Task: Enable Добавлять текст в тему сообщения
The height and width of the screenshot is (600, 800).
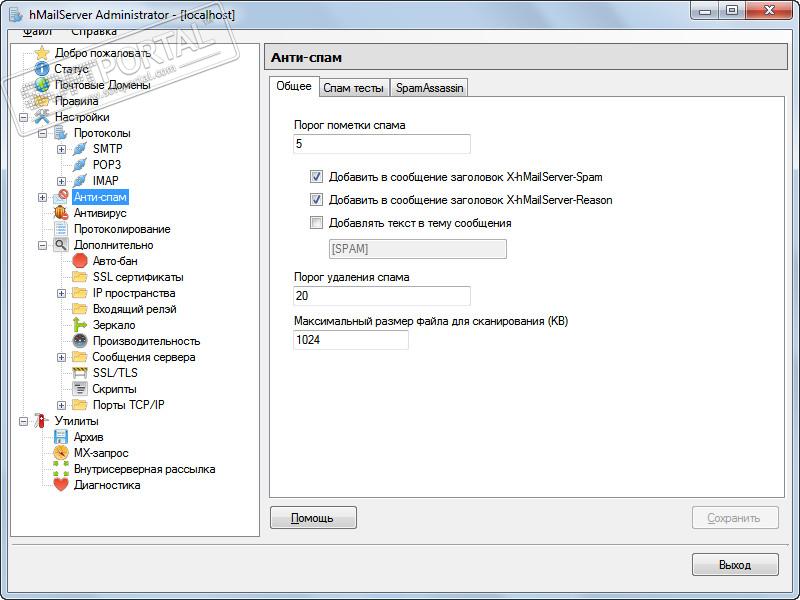Action: click(x=316, y=222)
